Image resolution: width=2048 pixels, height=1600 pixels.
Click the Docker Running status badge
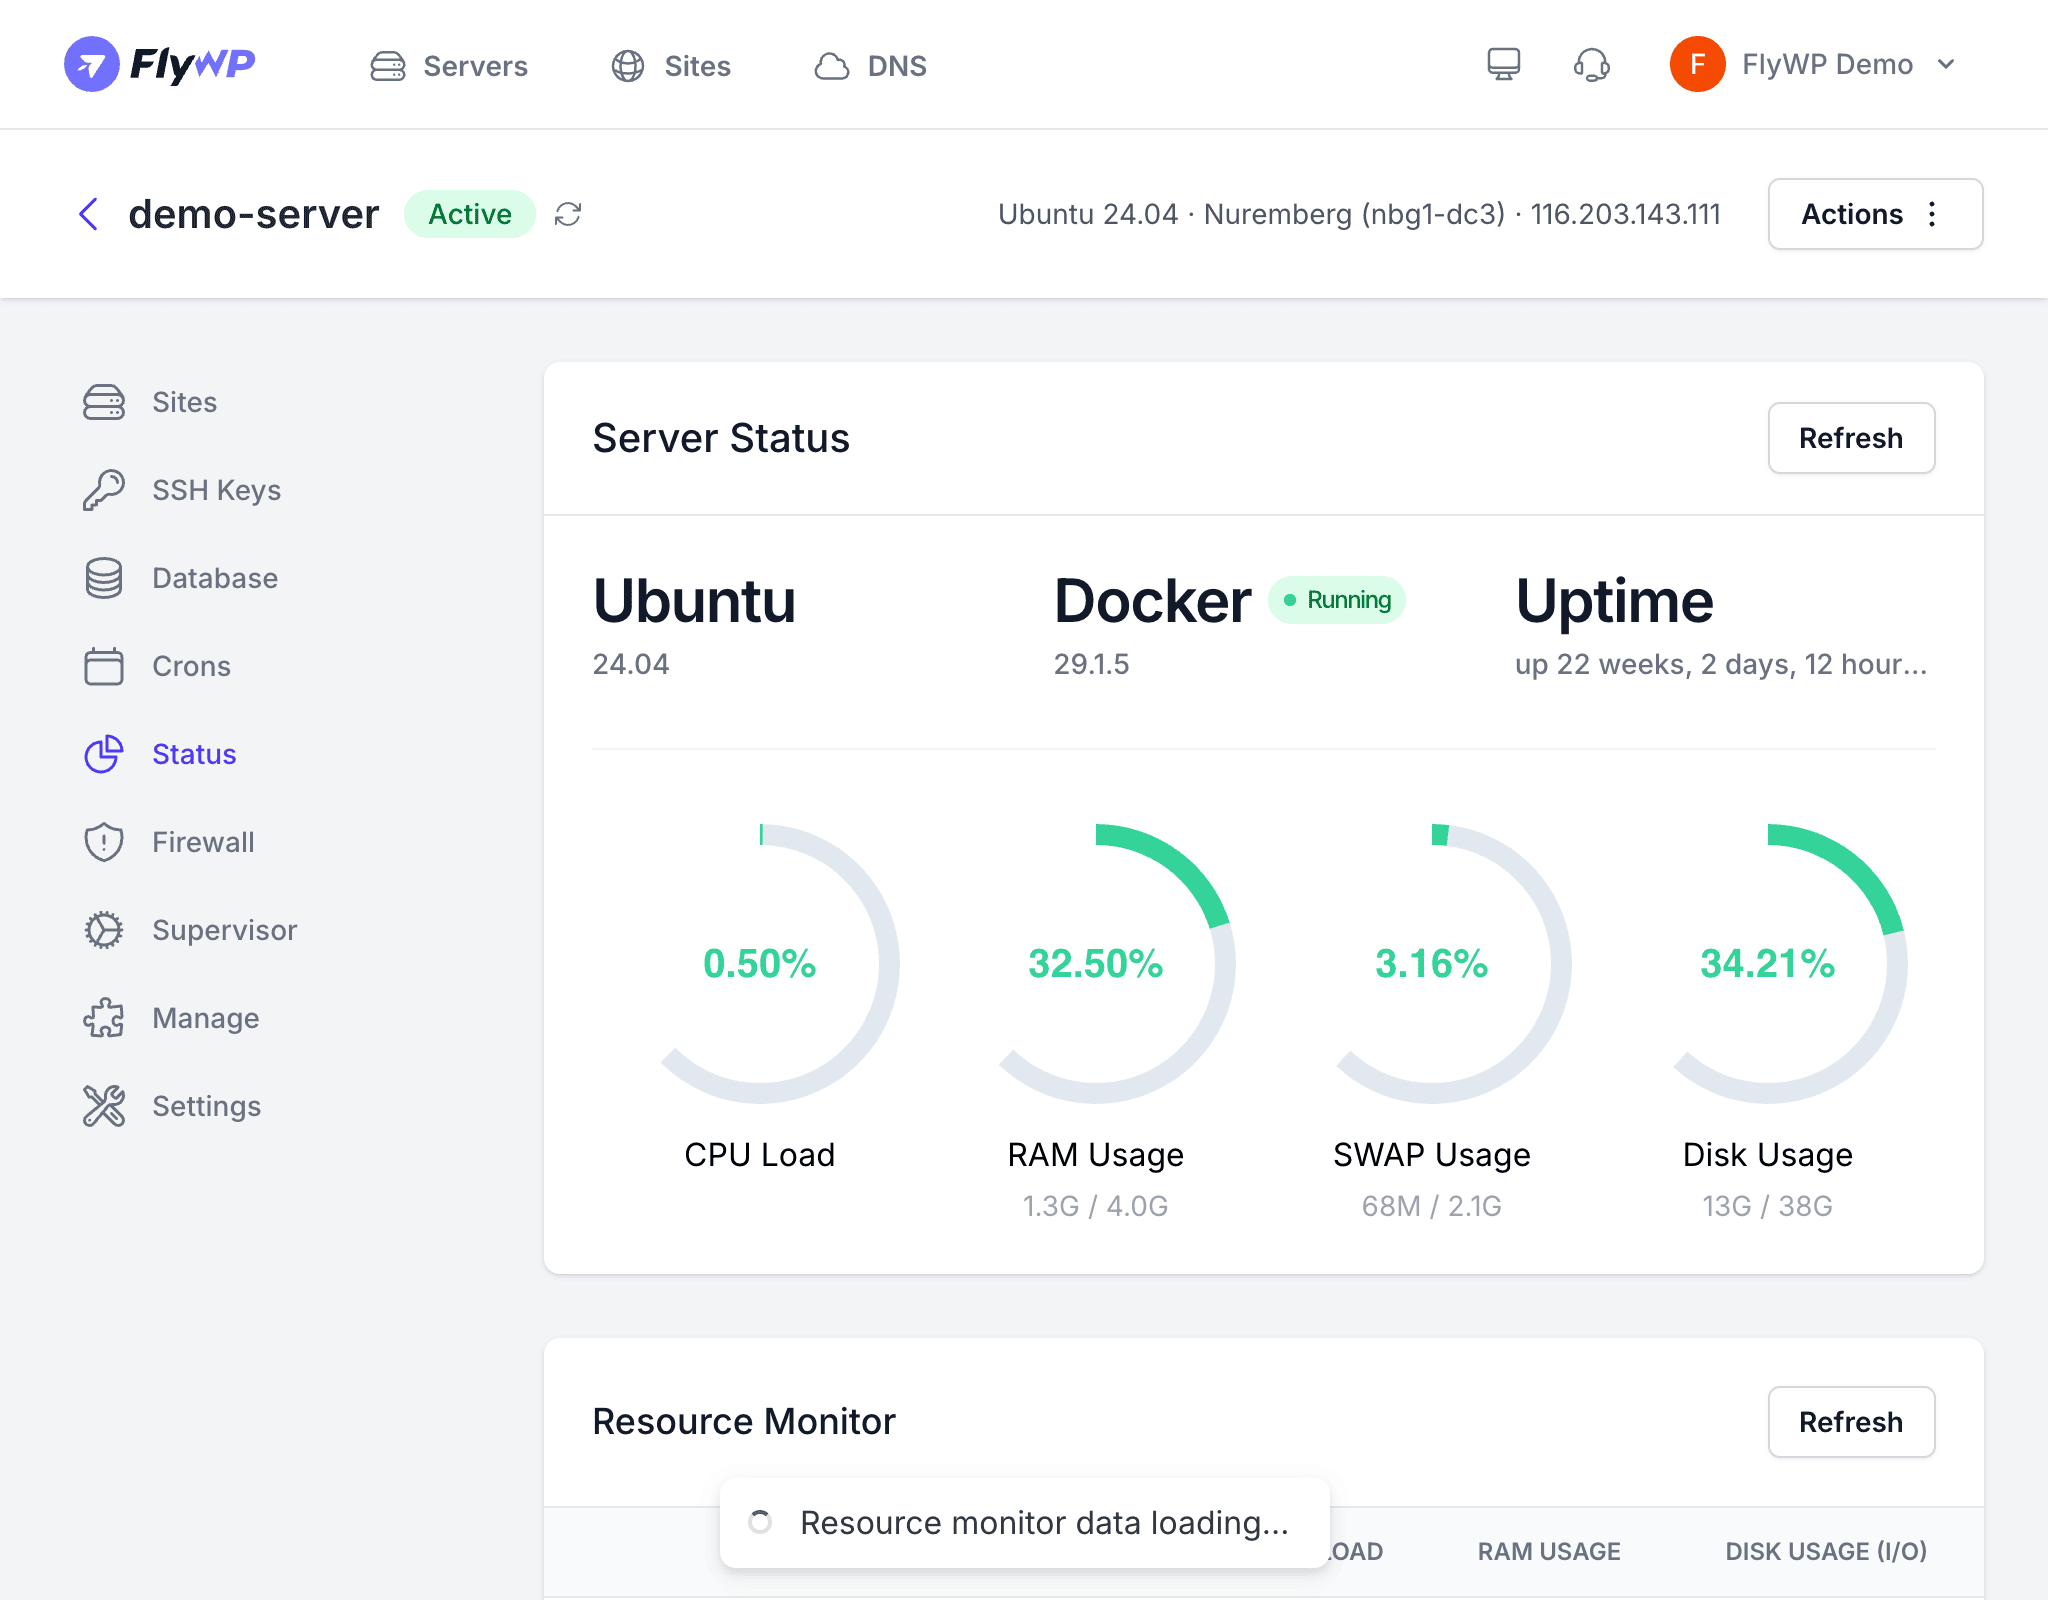(1337, 600)
